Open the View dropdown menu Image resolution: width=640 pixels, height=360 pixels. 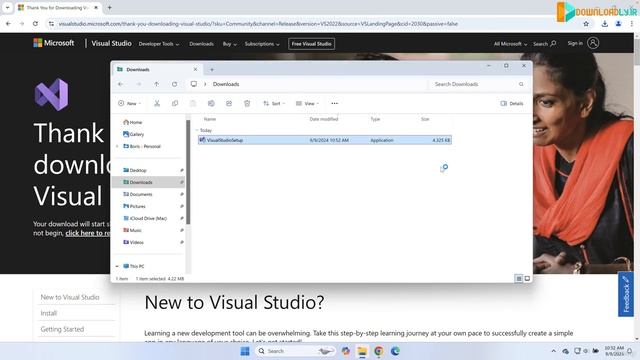[307, 104]
